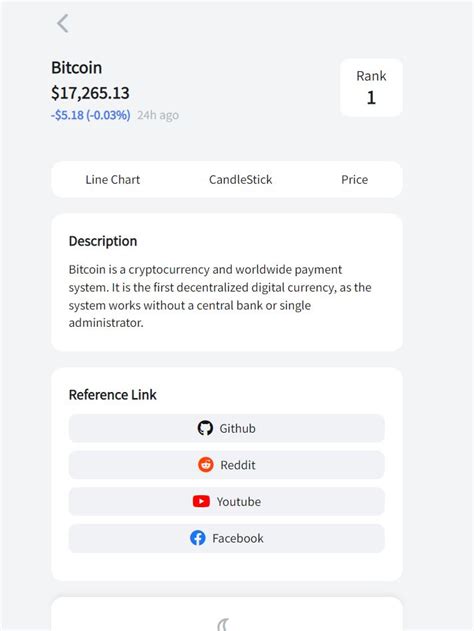Viewport: 474px width, 631px height.
Task: Open the Github reference link label
Action: 237,428
